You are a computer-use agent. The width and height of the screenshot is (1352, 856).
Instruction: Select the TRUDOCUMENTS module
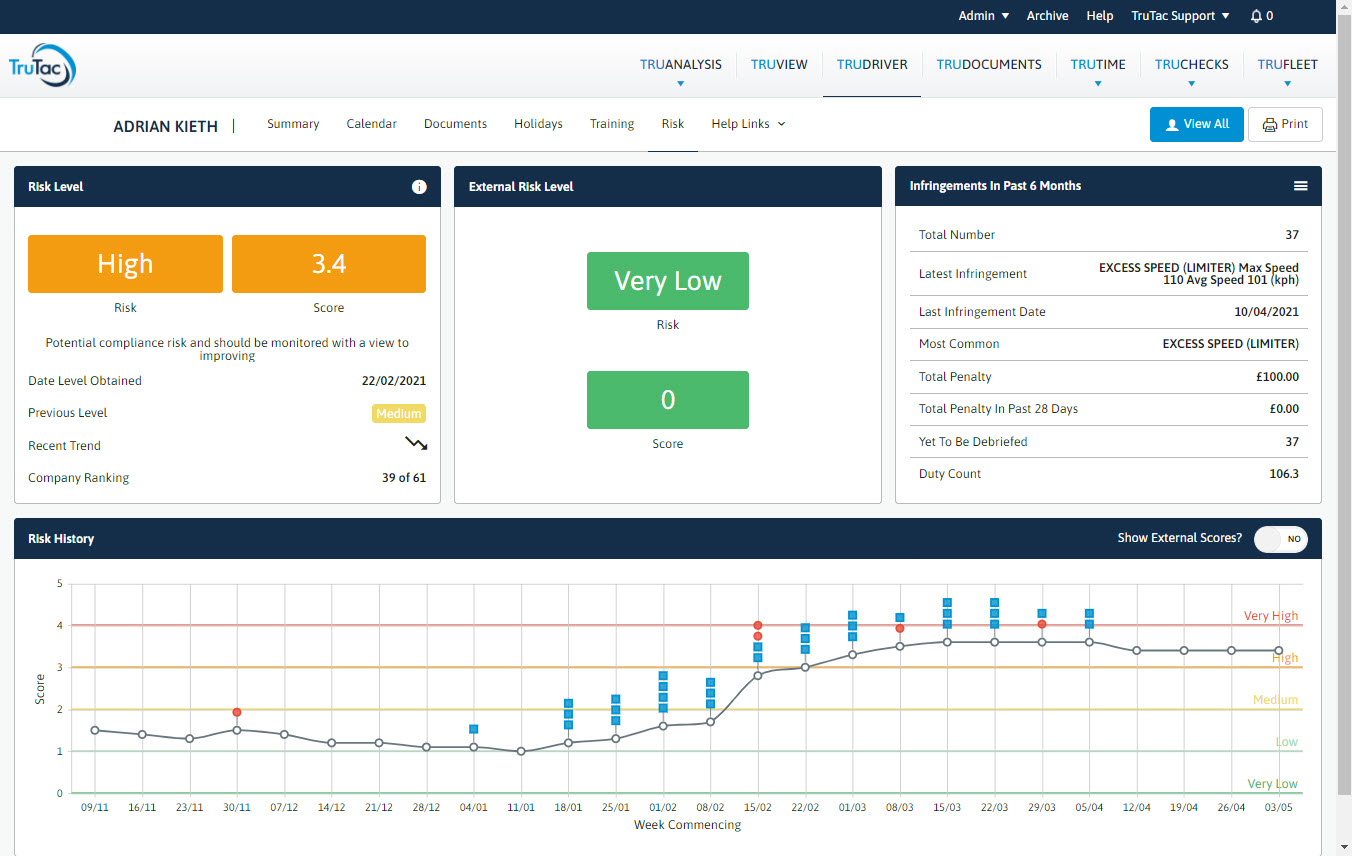coord(989,64)
